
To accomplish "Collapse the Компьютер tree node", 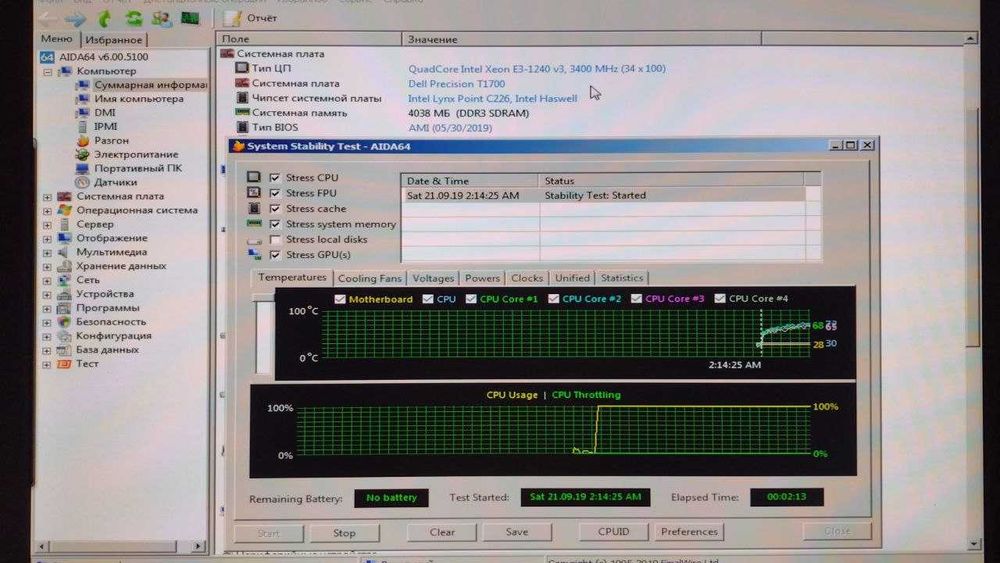I will click(48, 71).
